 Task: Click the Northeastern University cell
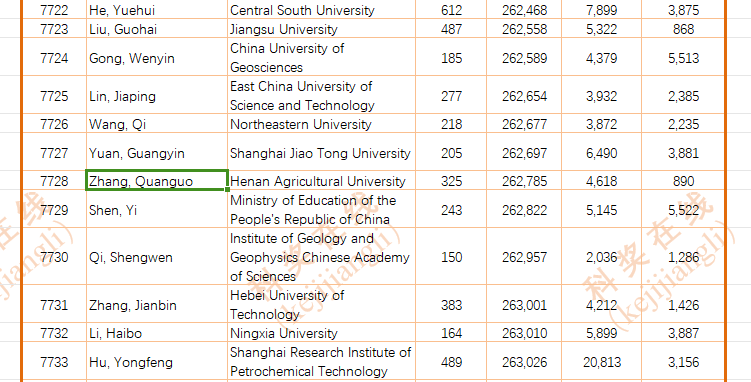321,124
